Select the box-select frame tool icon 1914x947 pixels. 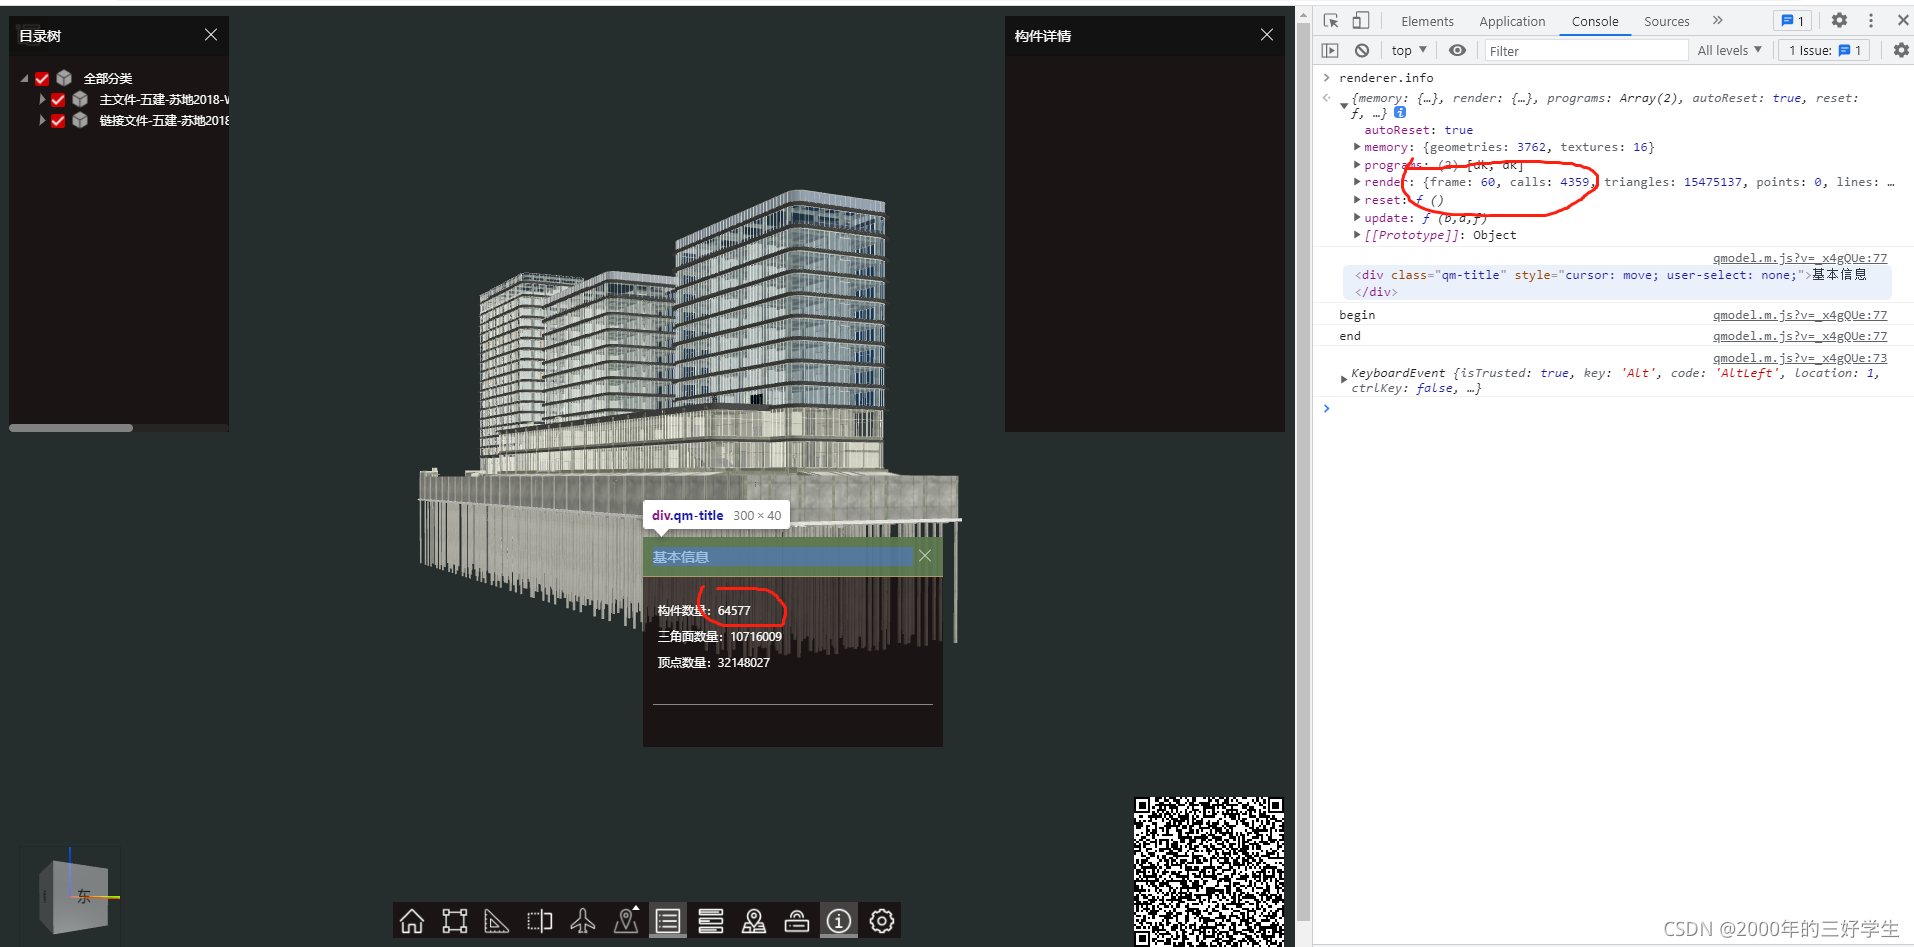pos(455,921)
